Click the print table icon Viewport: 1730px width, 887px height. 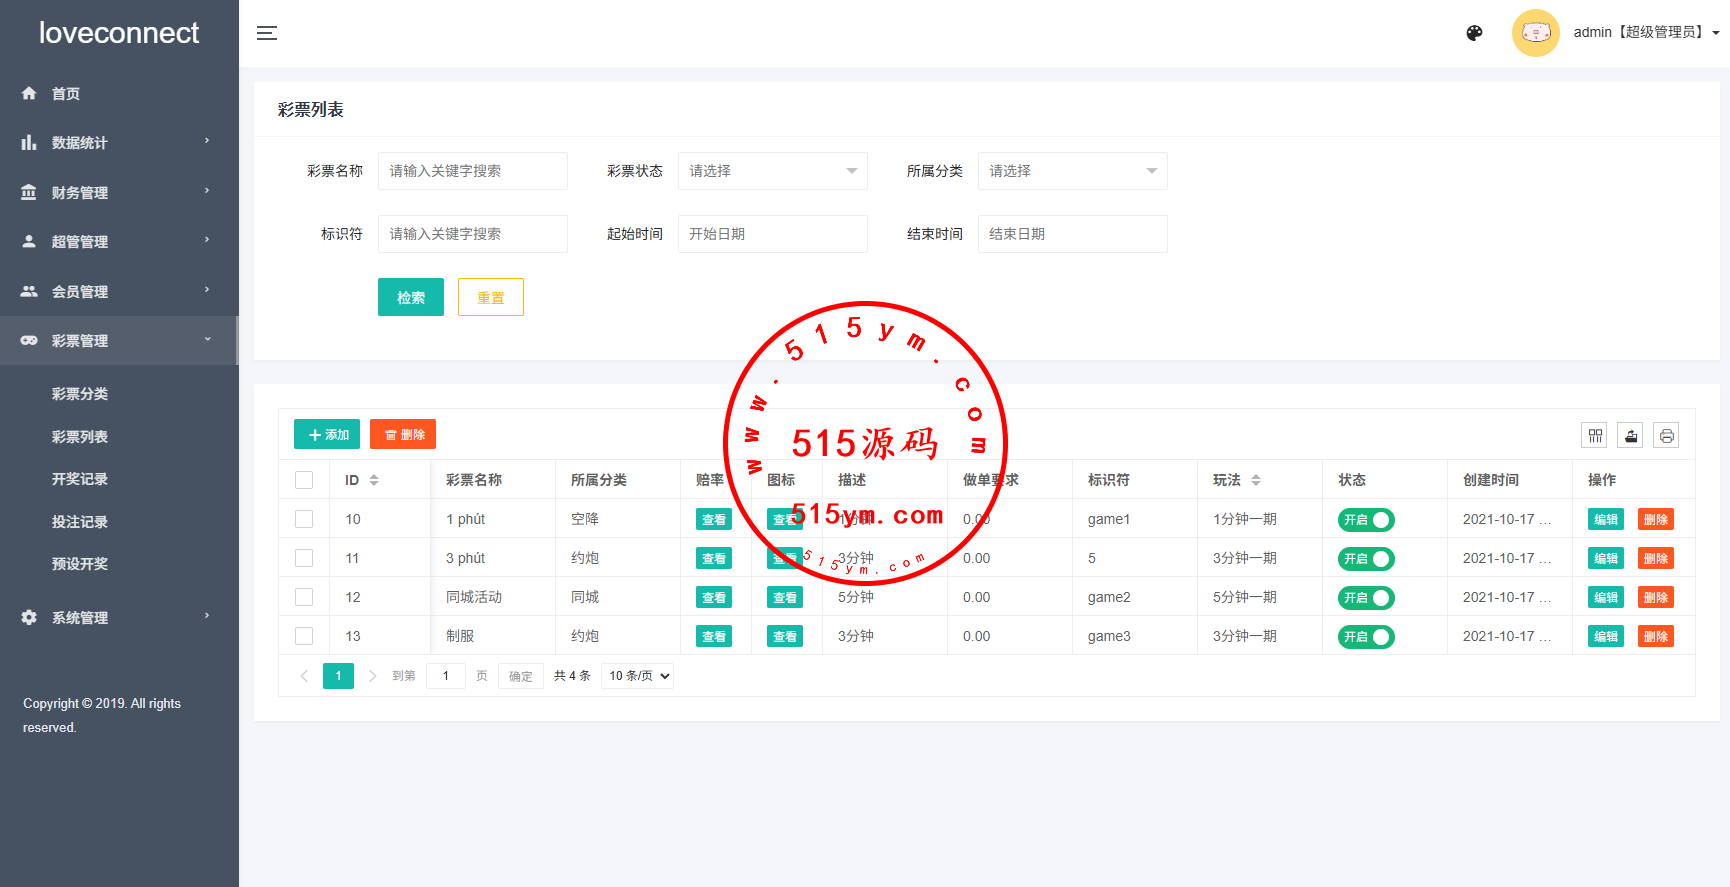tap(1666, 435)
